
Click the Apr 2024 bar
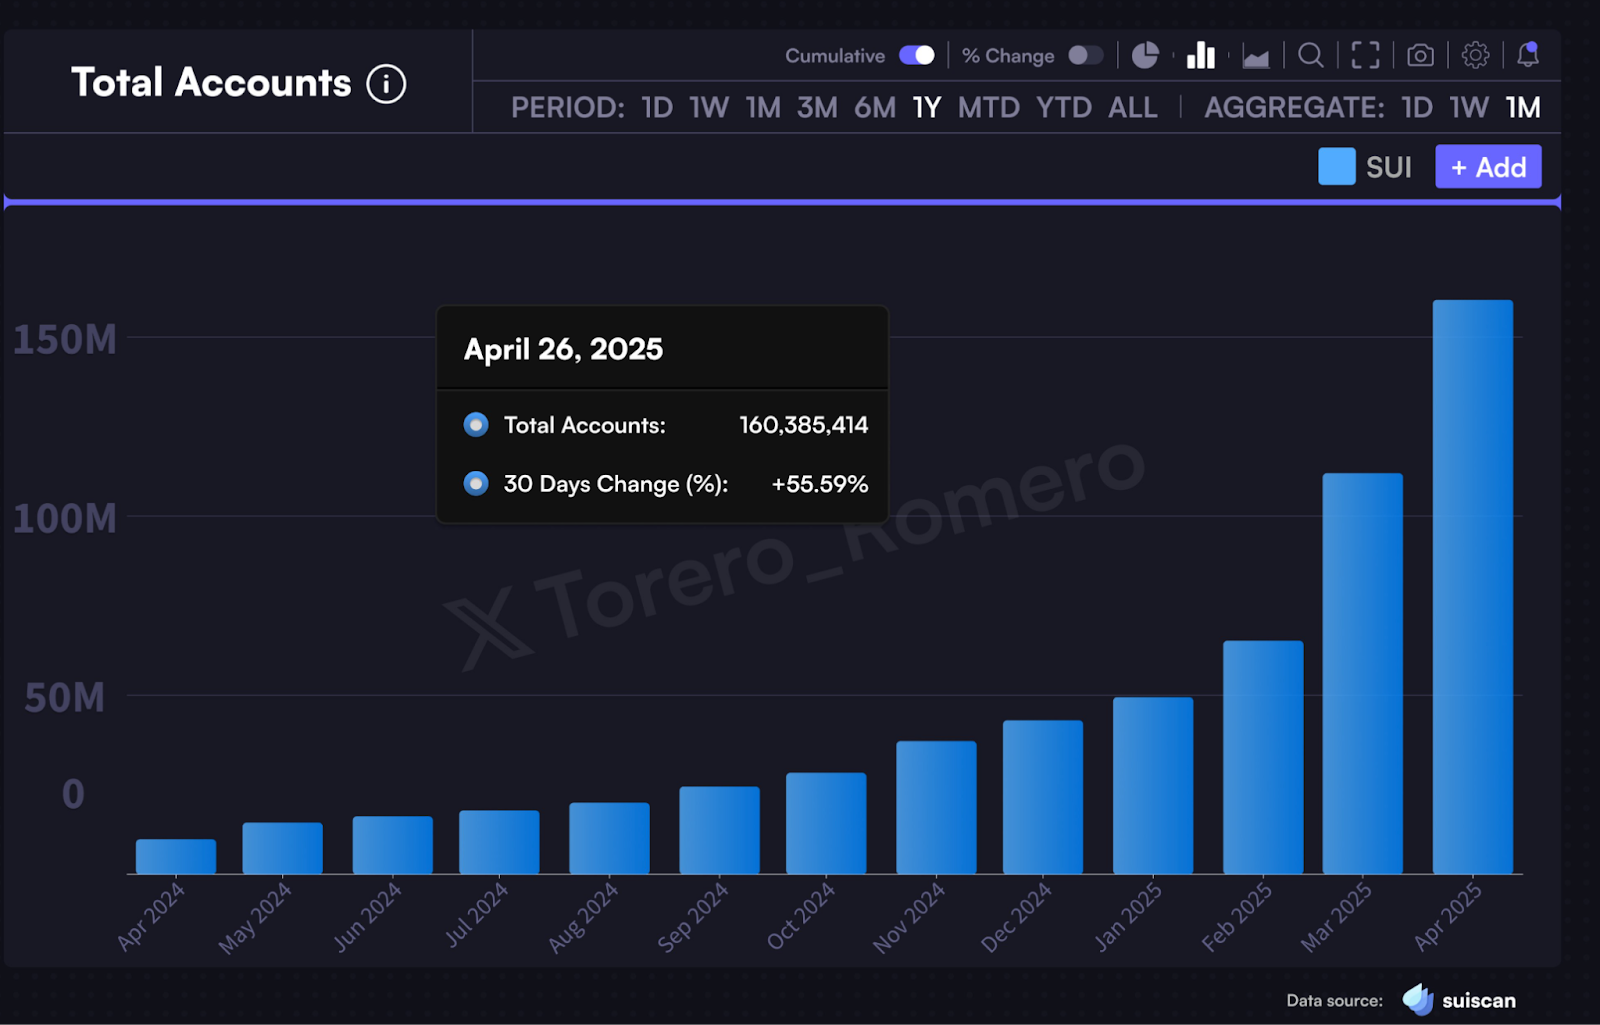176,856
